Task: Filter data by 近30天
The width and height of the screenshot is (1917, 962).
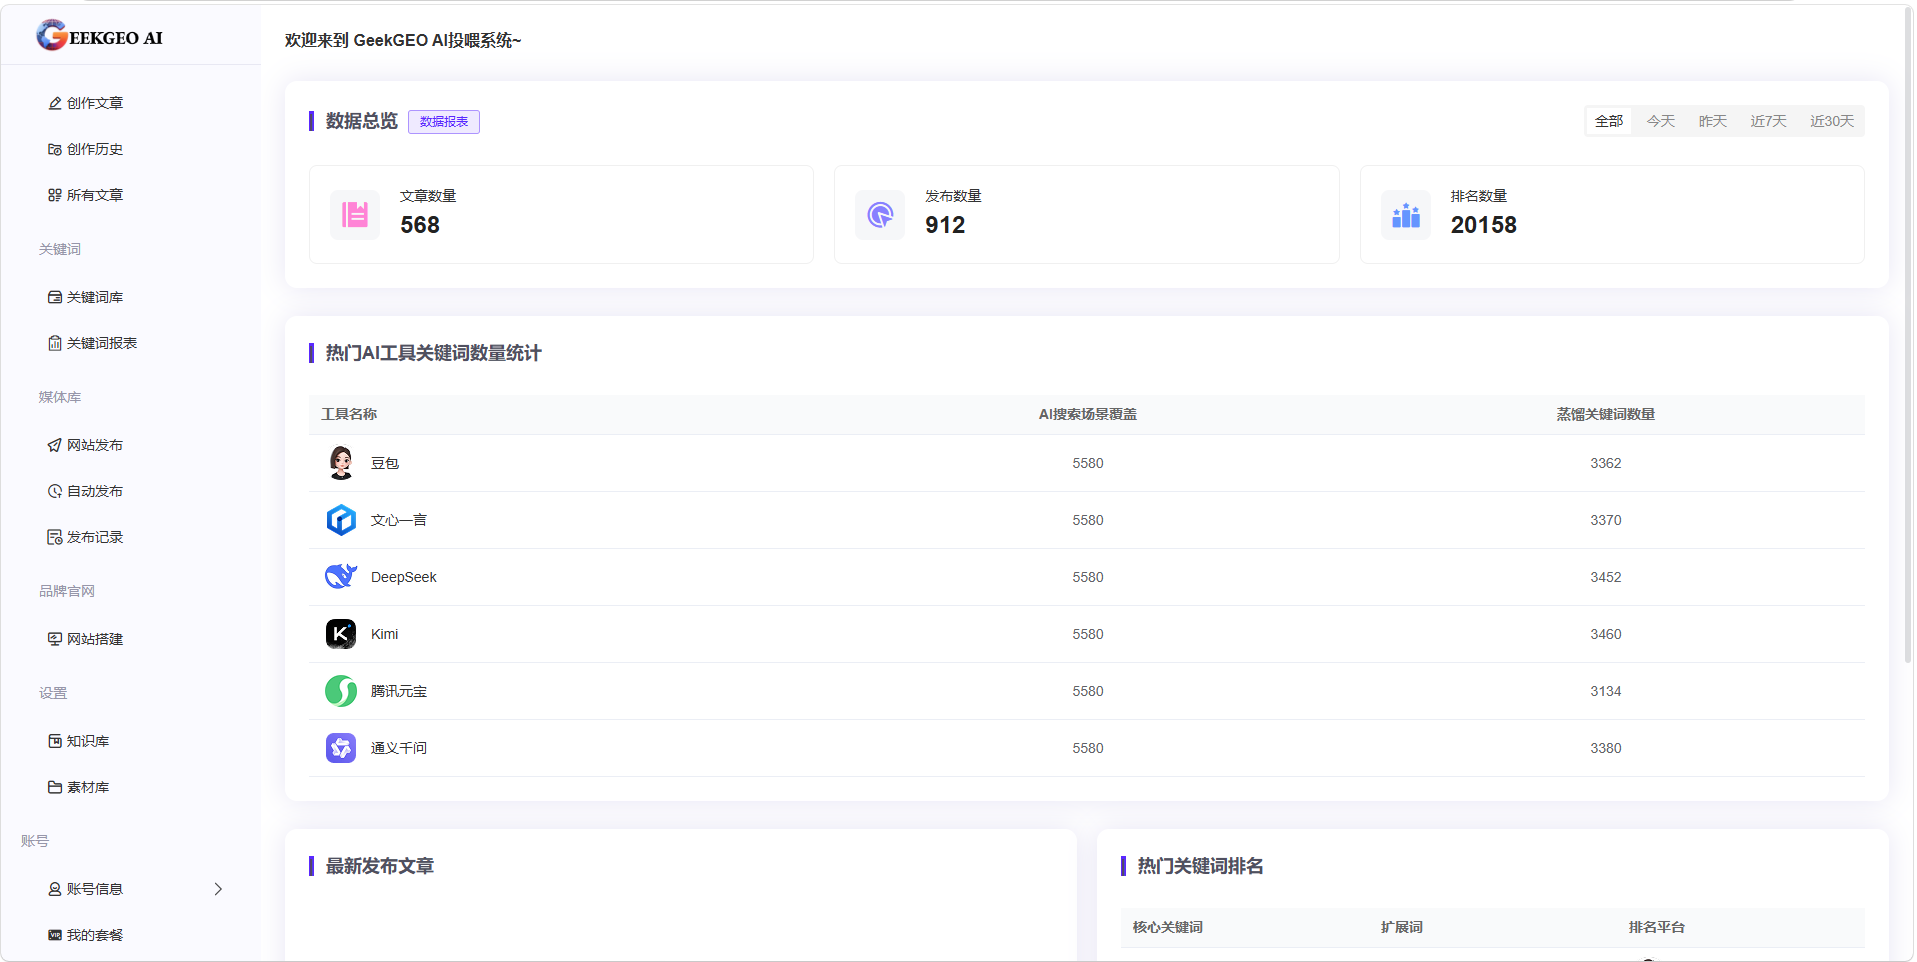Action: [1832, 121]
